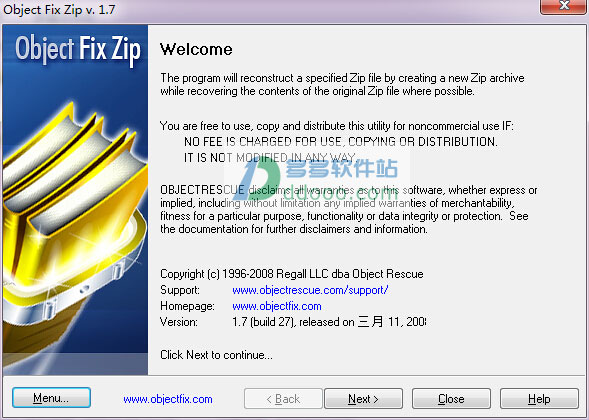Screen dimensions: 589x420
Task: Click the 'Click Next to continue...' text
Action: 216,355
